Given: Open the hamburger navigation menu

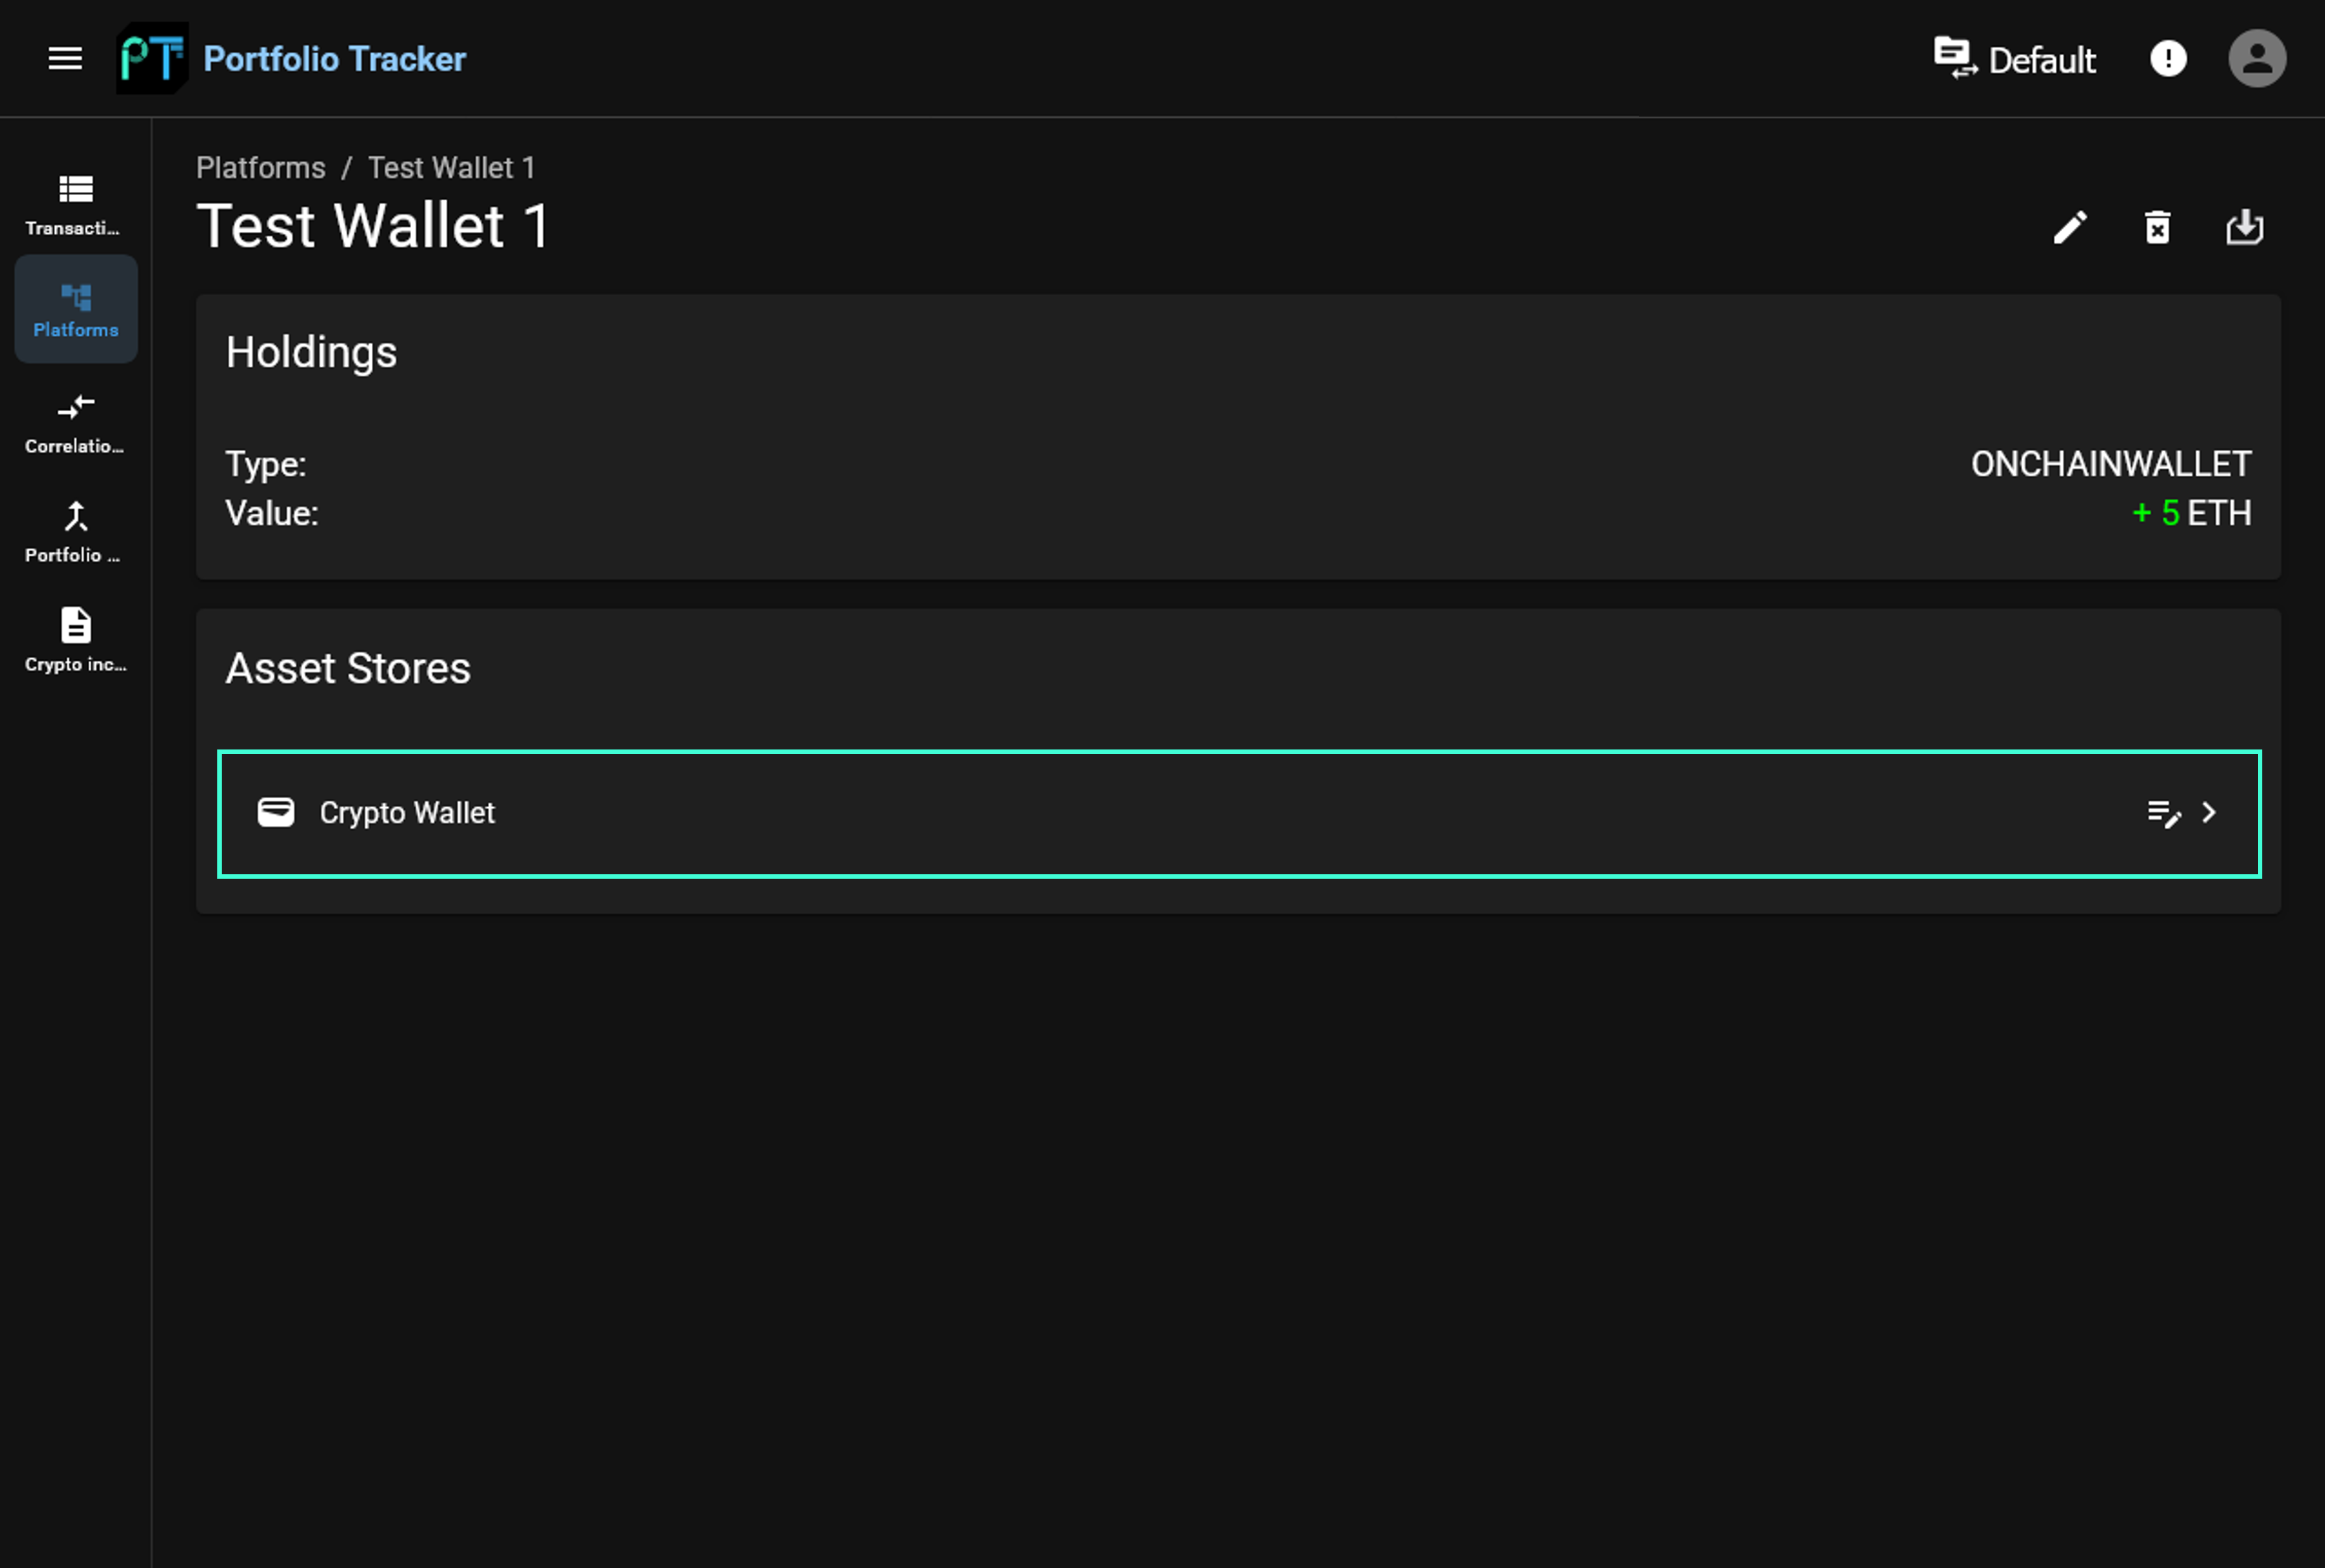Looking at the screenshot, I should click(x=65, y=59).
